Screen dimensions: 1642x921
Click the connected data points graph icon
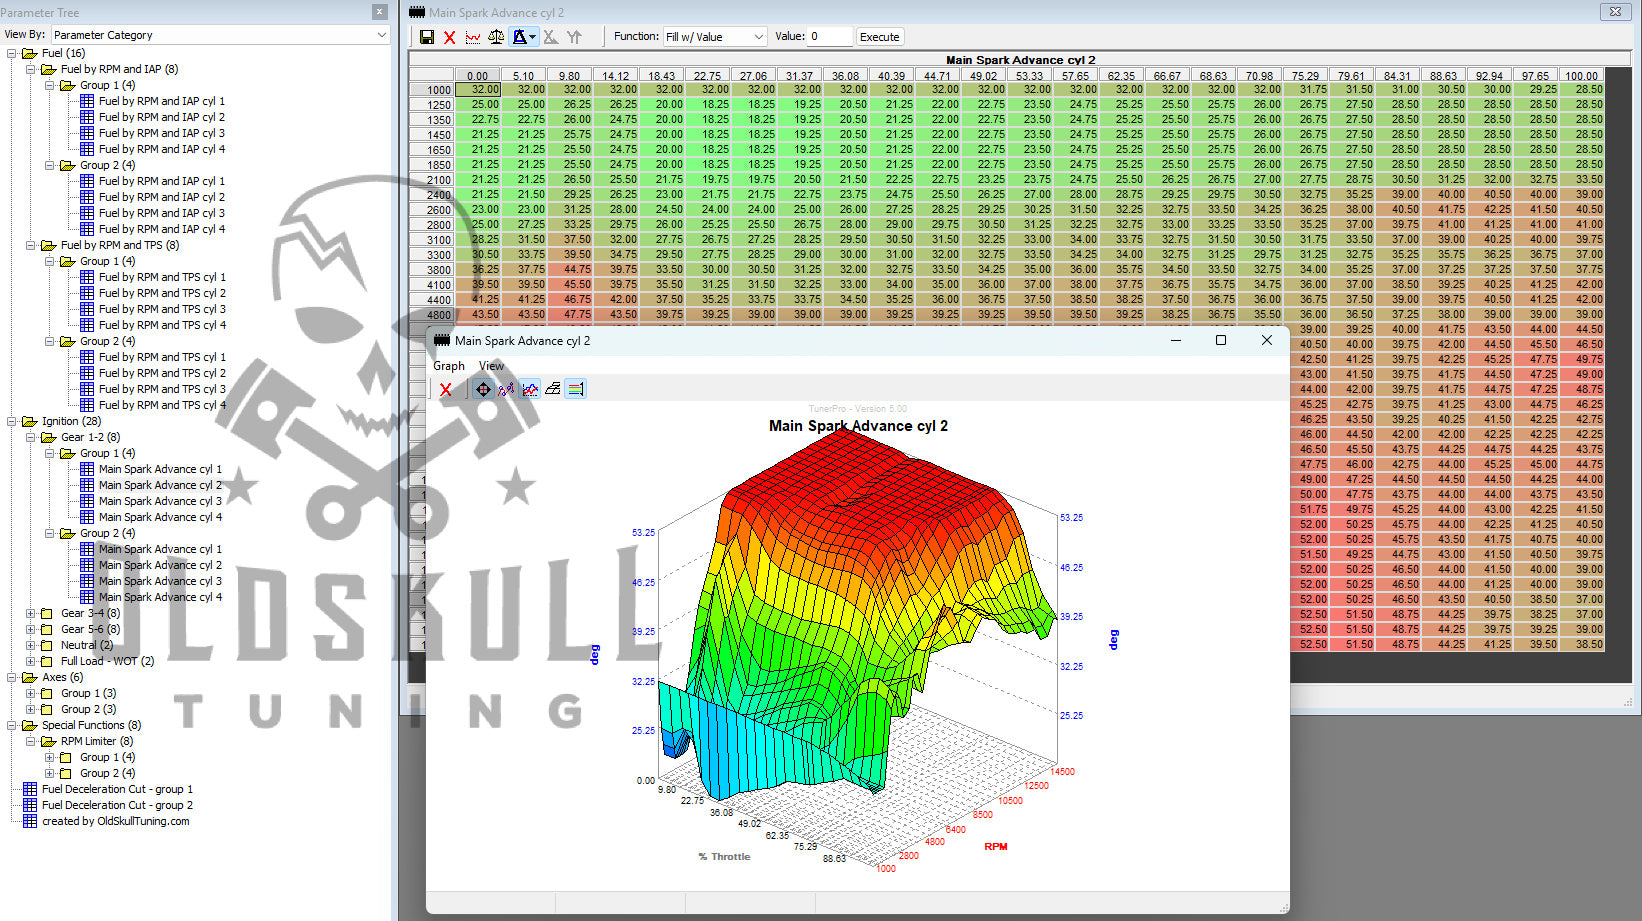[506, 389]
